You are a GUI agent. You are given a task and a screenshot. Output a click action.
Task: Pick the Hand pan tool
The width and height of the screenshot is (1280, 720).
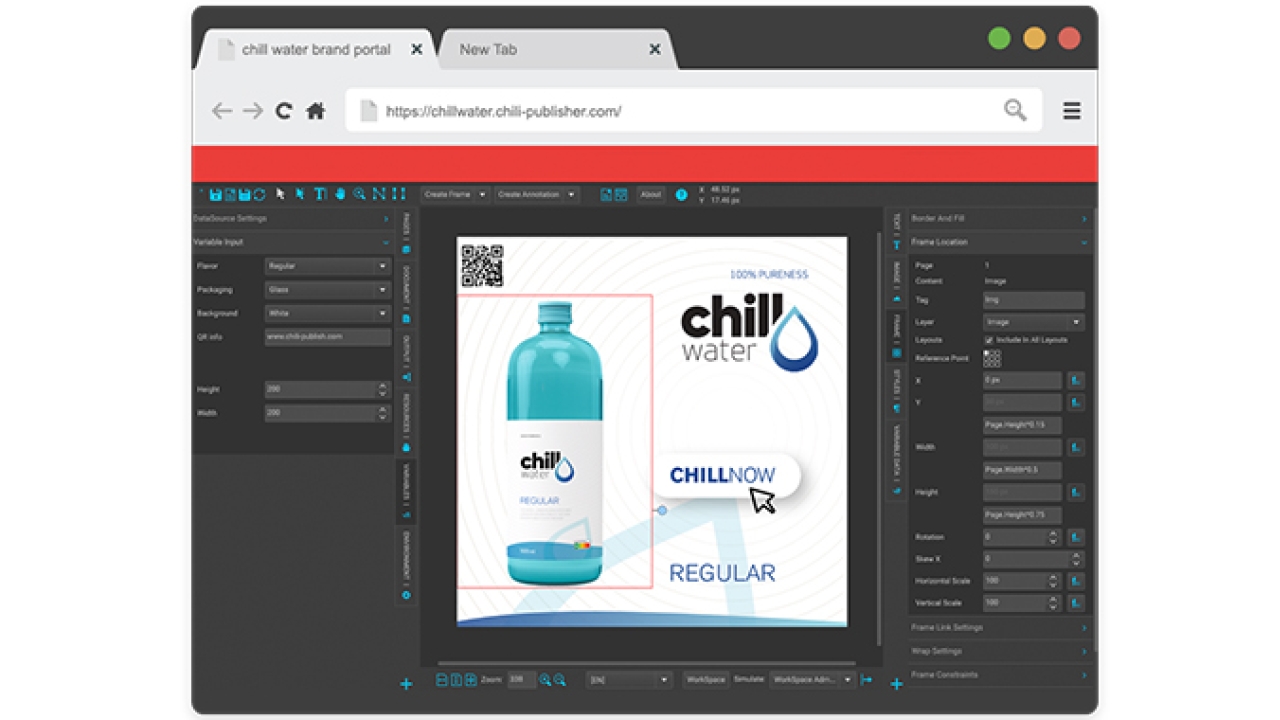pyautogui.click(x=340, y=194)
